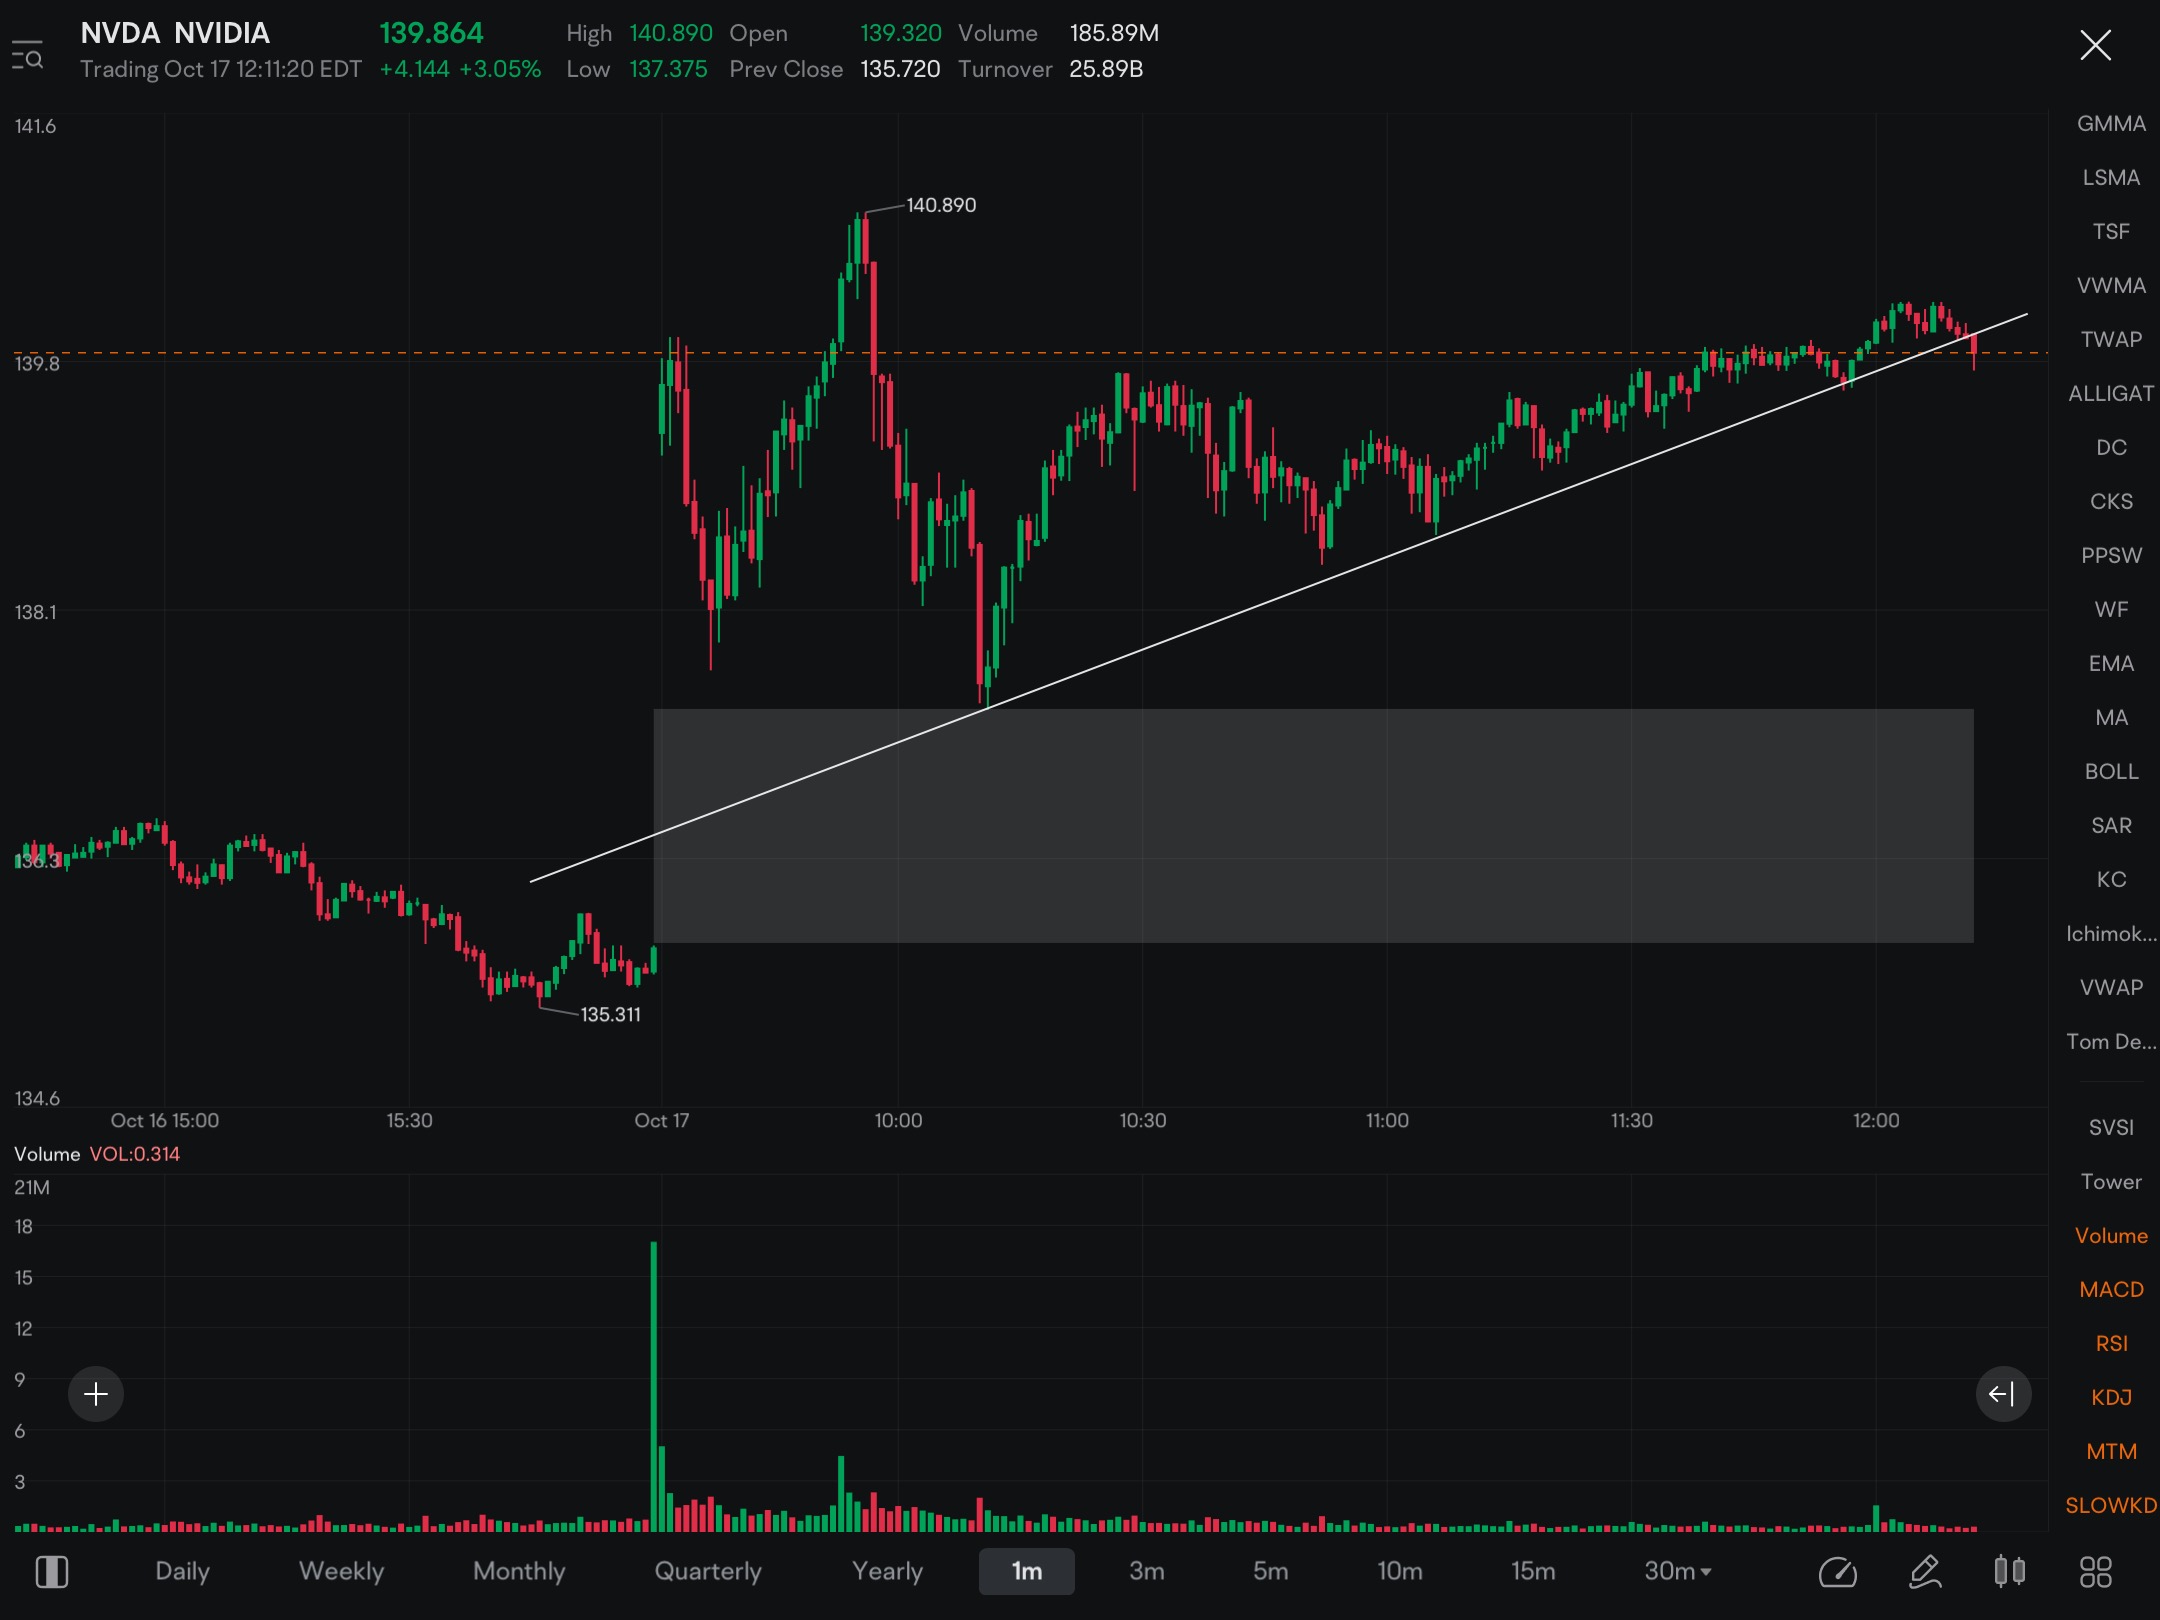This screenshot has height=1620, width=2160.
Task: Turn on the SAR indicator
Action: pyautogui.click(x=2111, y=826)
